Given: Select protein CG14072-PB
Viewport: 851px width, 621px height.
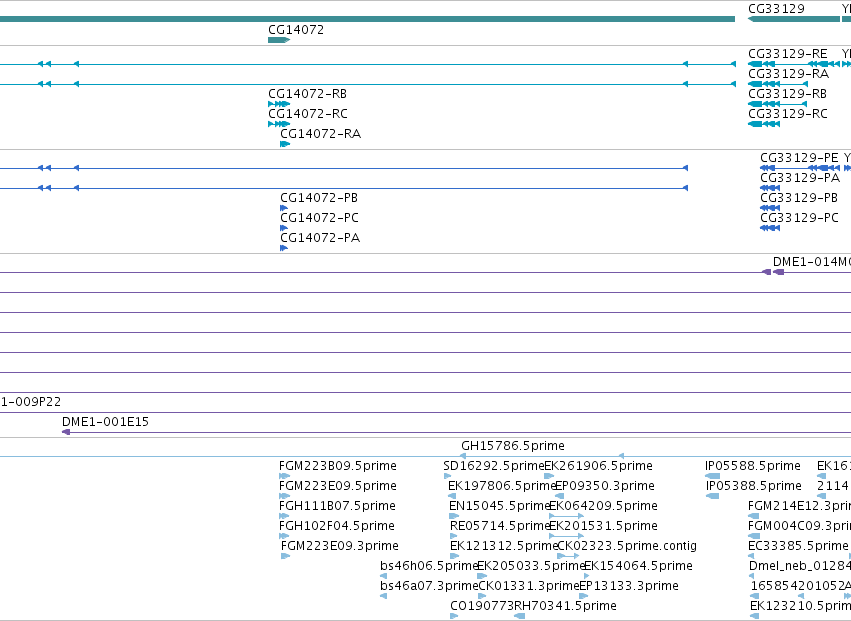Looking at the screenshot, I should pyautogui.click(x=319, y=198).
